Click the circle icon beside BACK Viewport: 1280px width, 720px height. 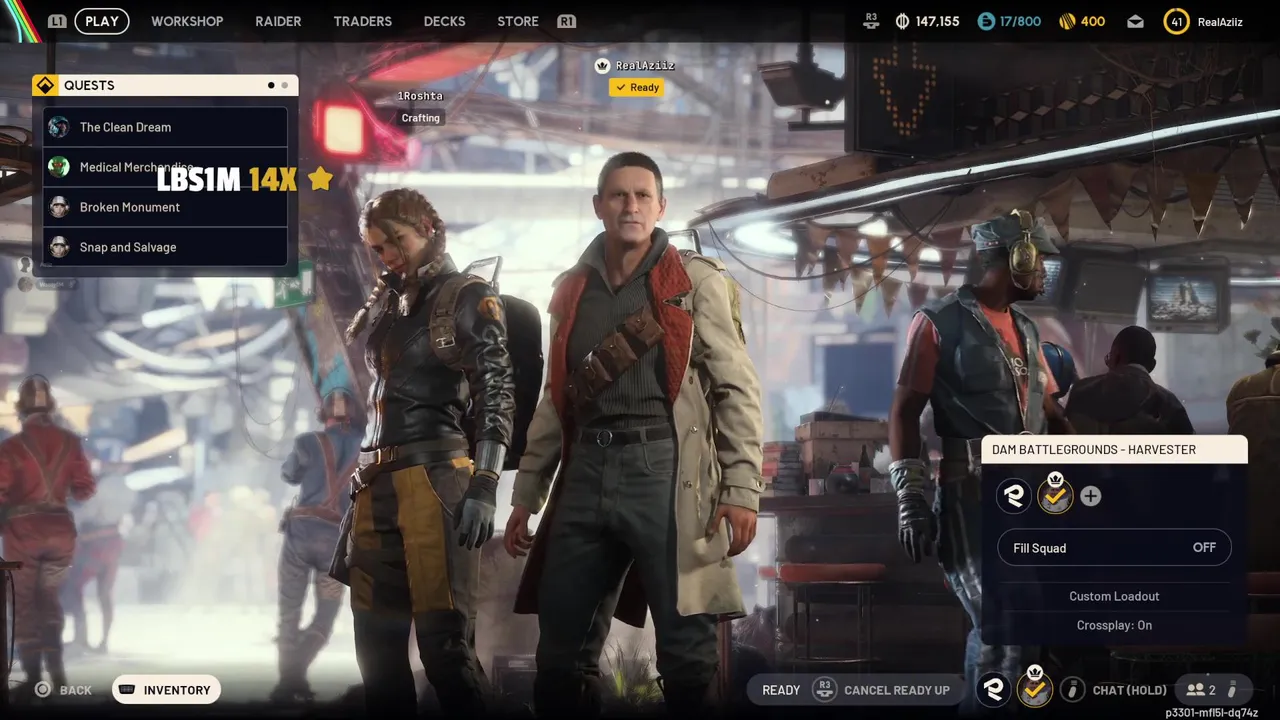click(42, 690)
